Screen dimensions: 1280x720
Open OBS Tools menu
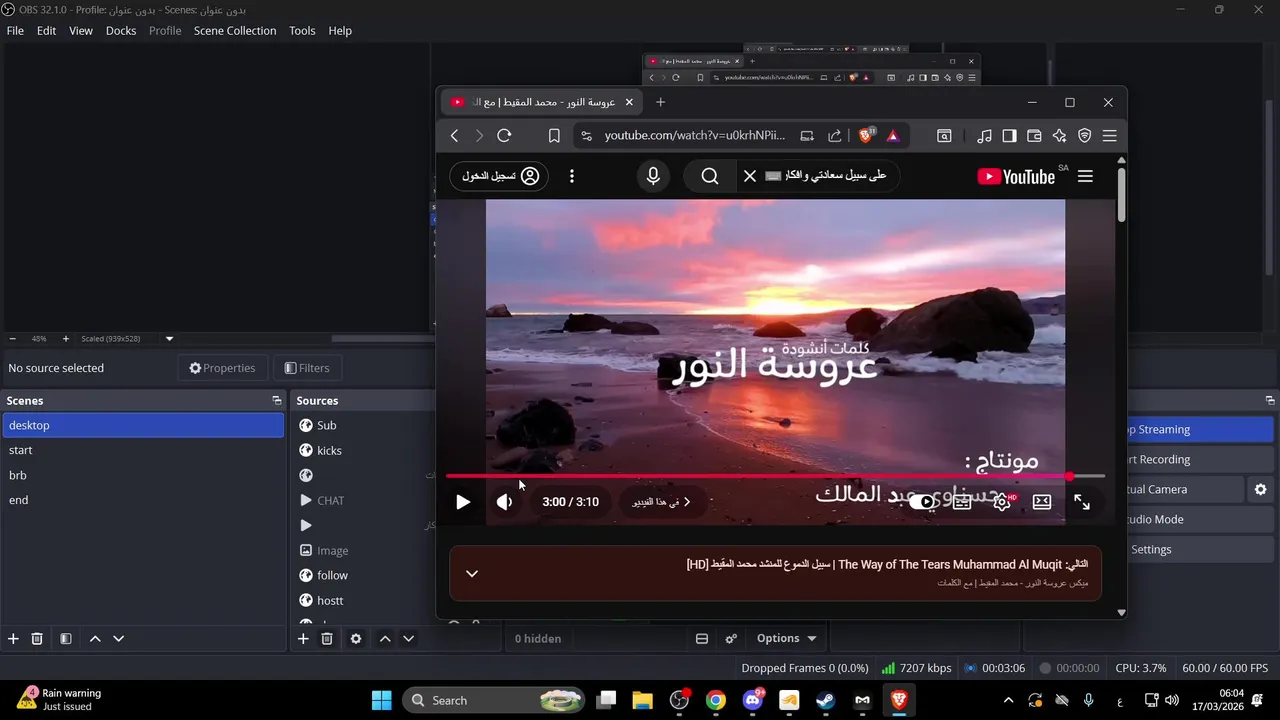click(x=302, y=31)
